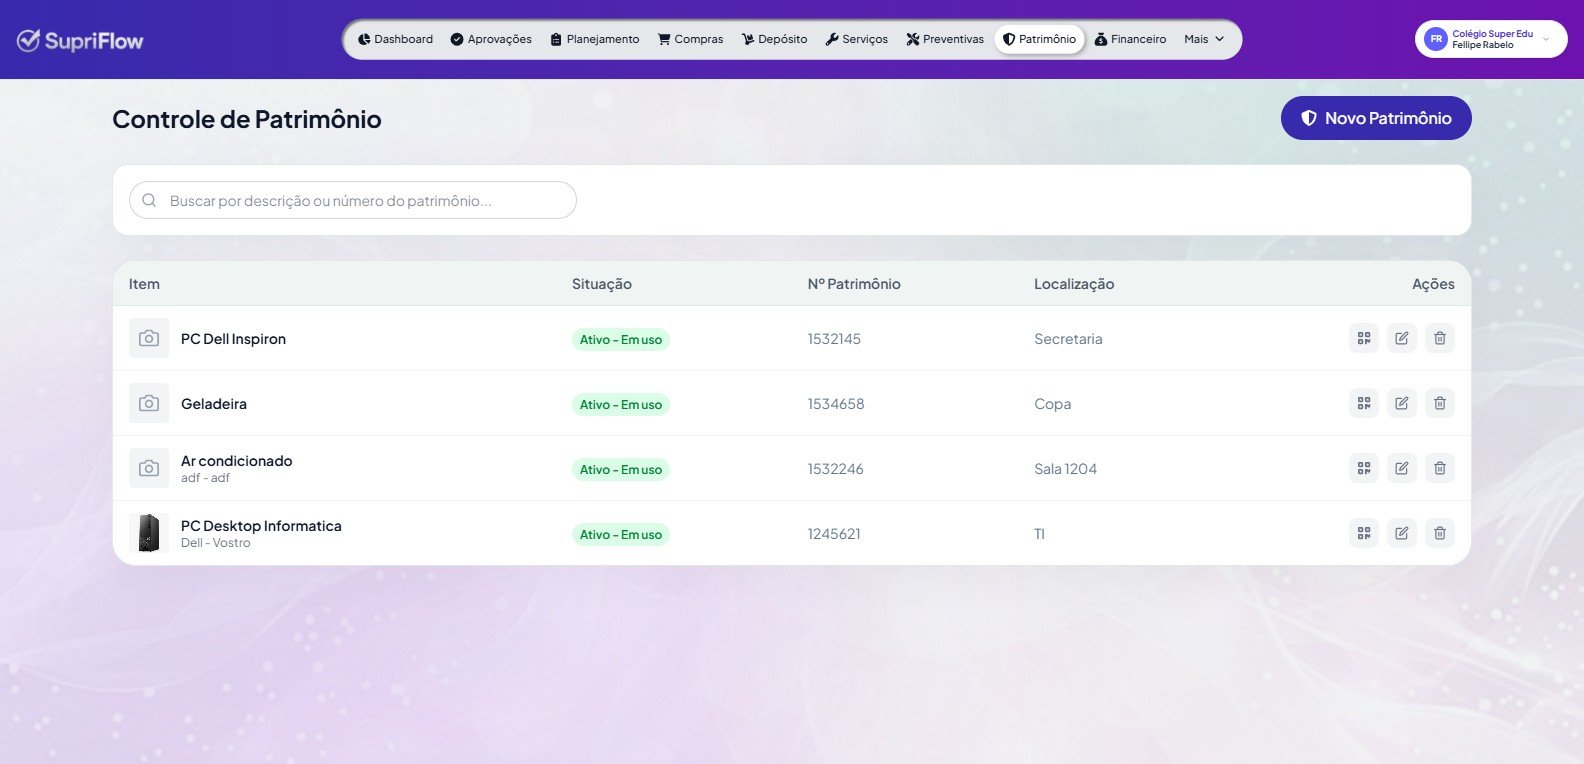This screenshot has width=1584, height=764.
Task: Select the Patrimônio tab
Action: coord(1039,39)
